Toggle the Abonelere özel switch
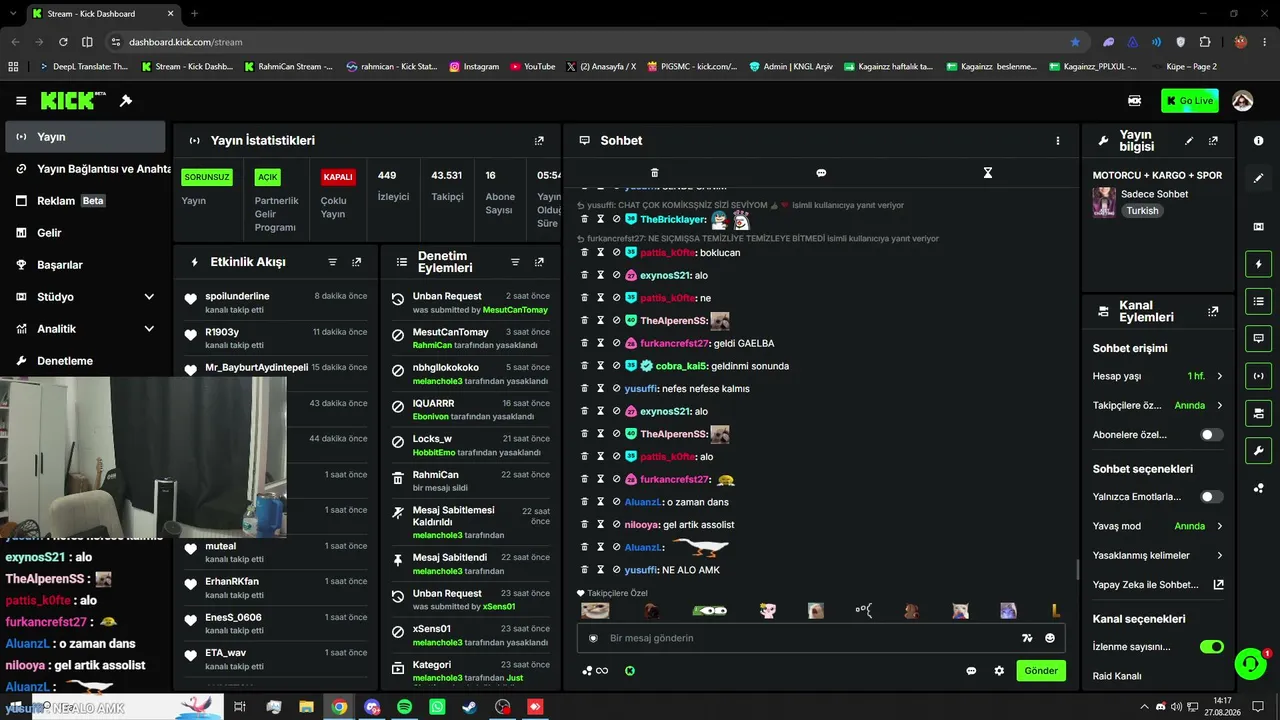The height and width of the screenshot is (720, 1280). [x=1211, y=435]
